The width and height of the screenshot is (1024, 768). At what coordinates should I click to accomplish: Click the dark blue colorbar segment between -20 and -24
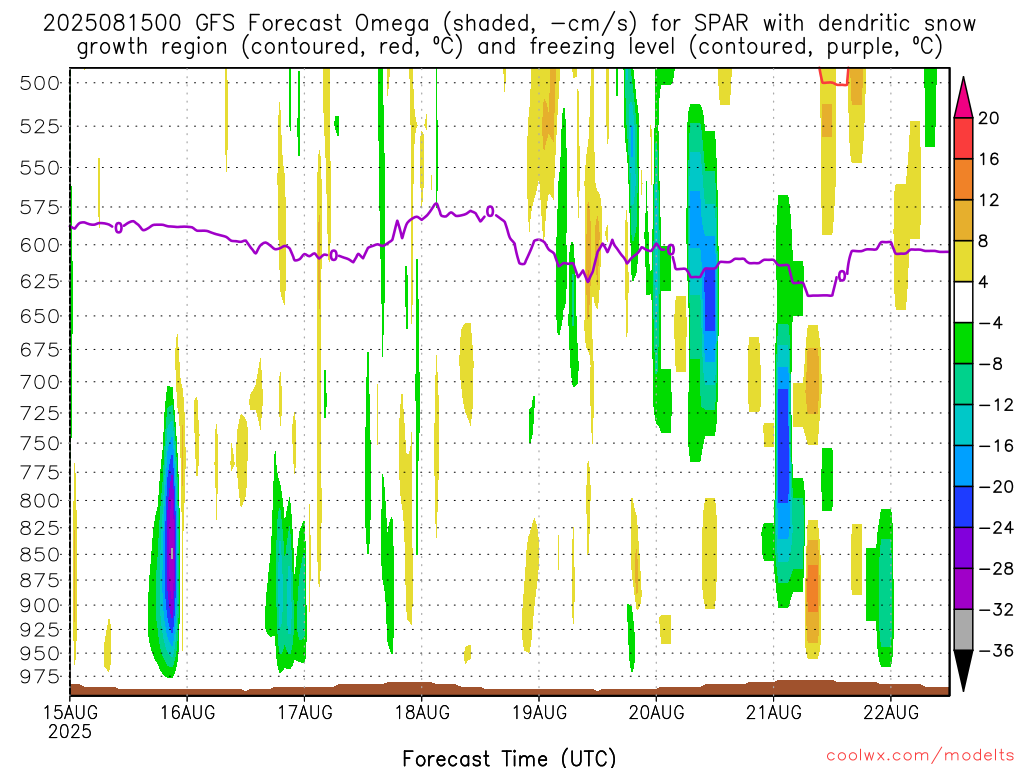click(x=963, y=507)
